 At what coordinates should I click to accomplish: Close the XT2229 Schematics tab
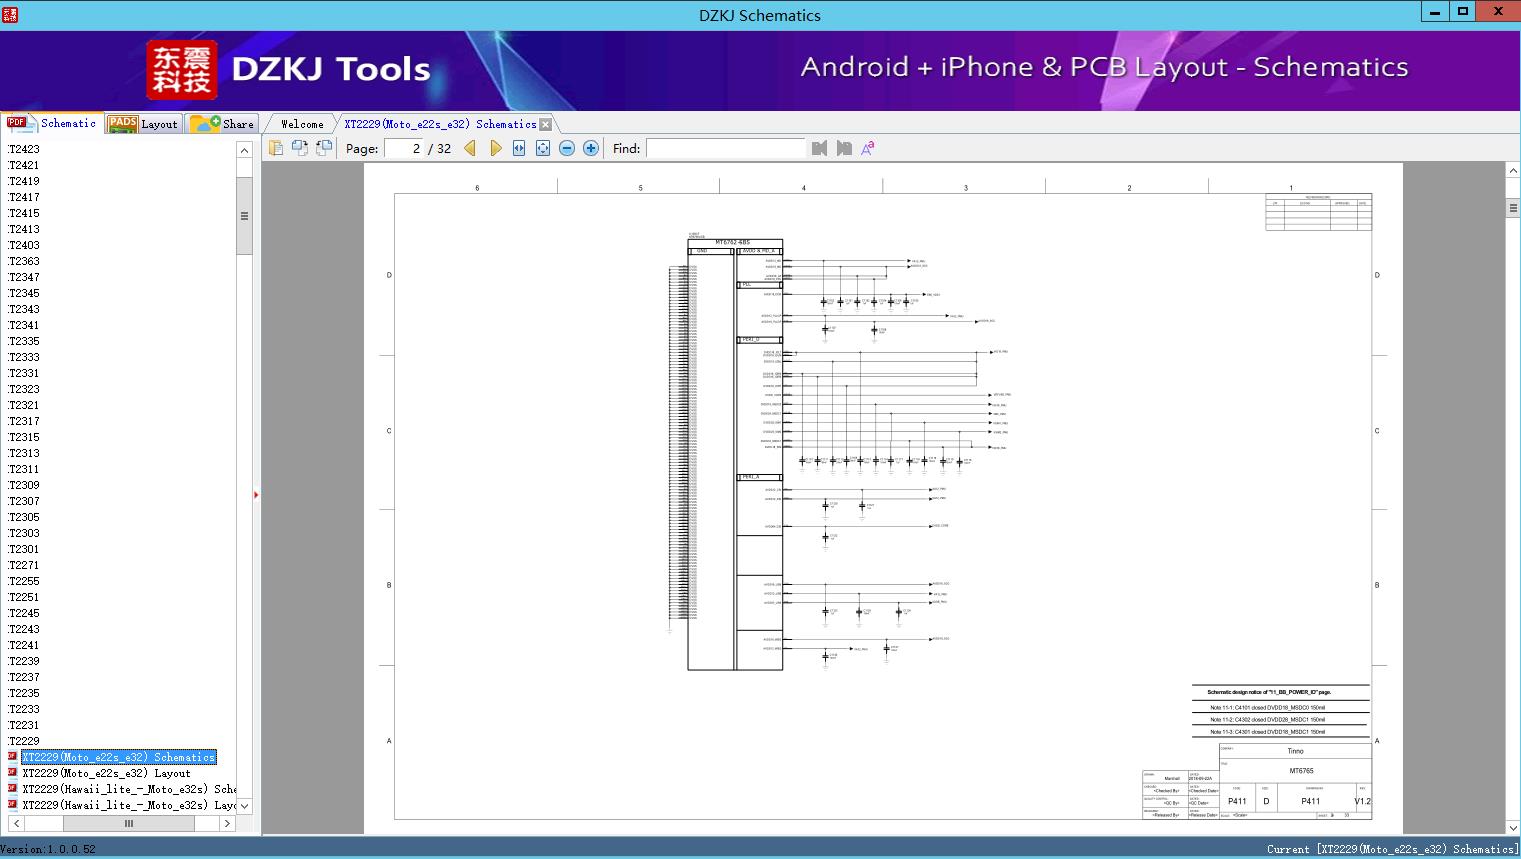point(546,124)
